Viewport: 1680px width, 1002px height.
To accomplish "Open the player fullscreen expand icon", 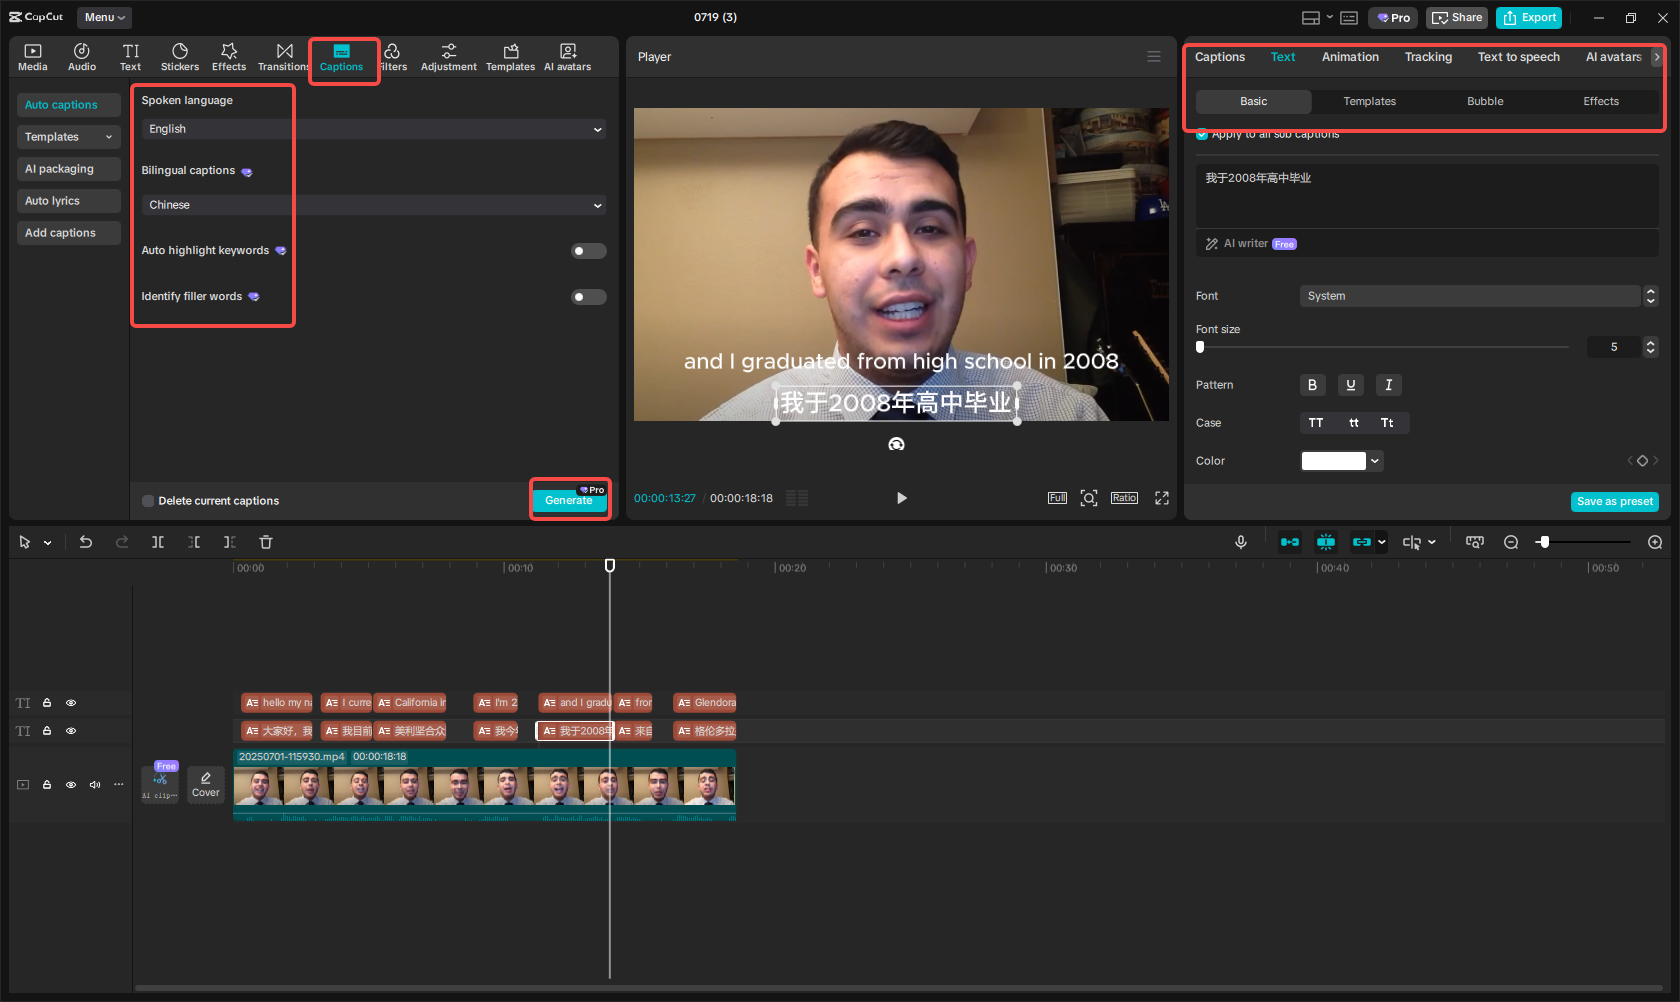I will 1162,498.
